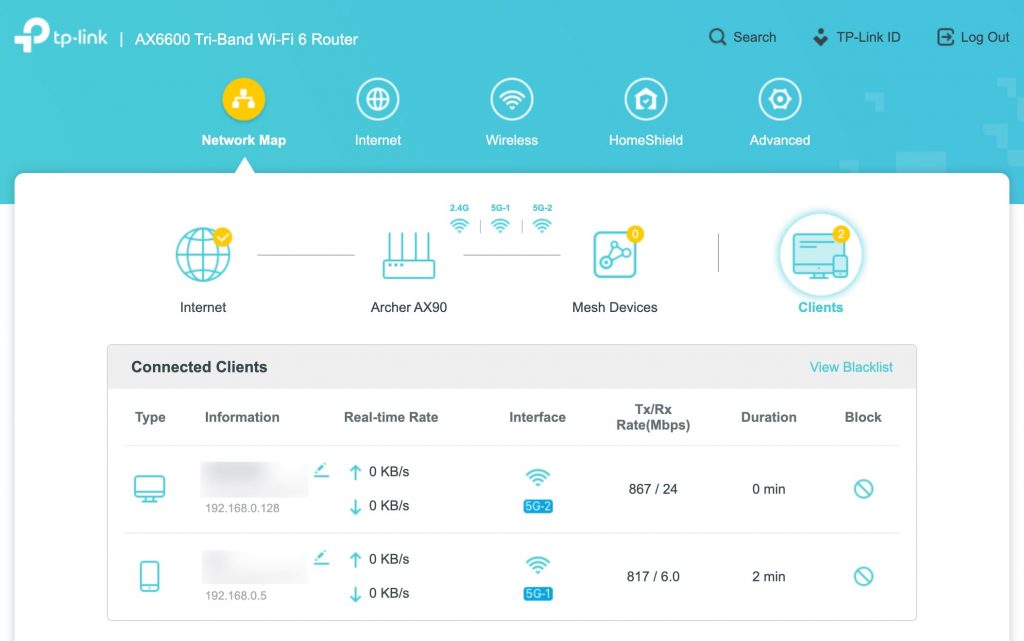Select the Archer AX90 router icon
Image resolution: width=1024 pixels, height=641 pixels.
click(409, 255)
